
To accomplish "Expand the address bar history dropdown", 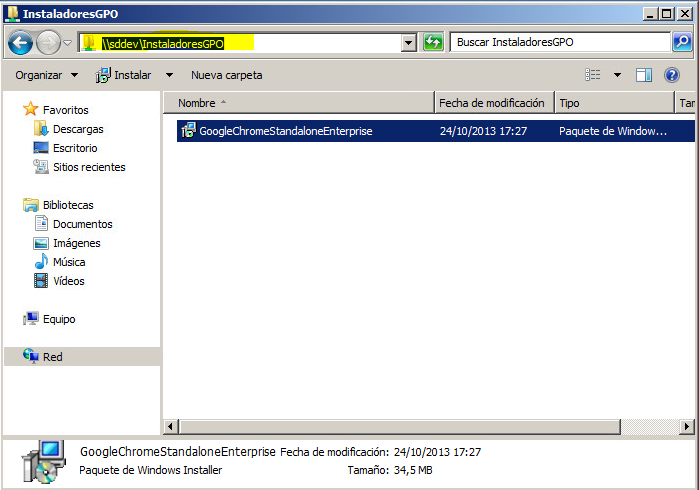I will (x=408, y=43).
